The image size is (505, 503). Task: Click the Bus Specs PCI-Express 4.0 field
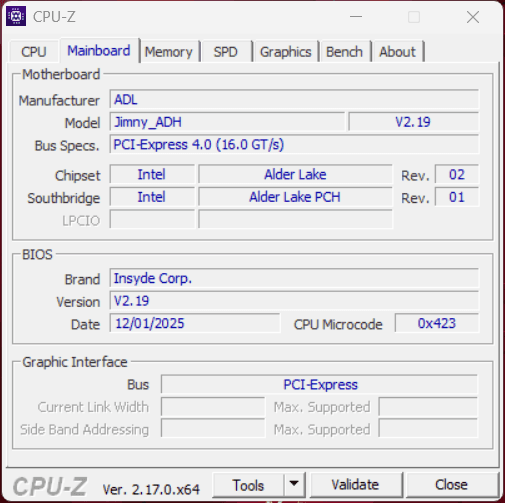(294, 144)
